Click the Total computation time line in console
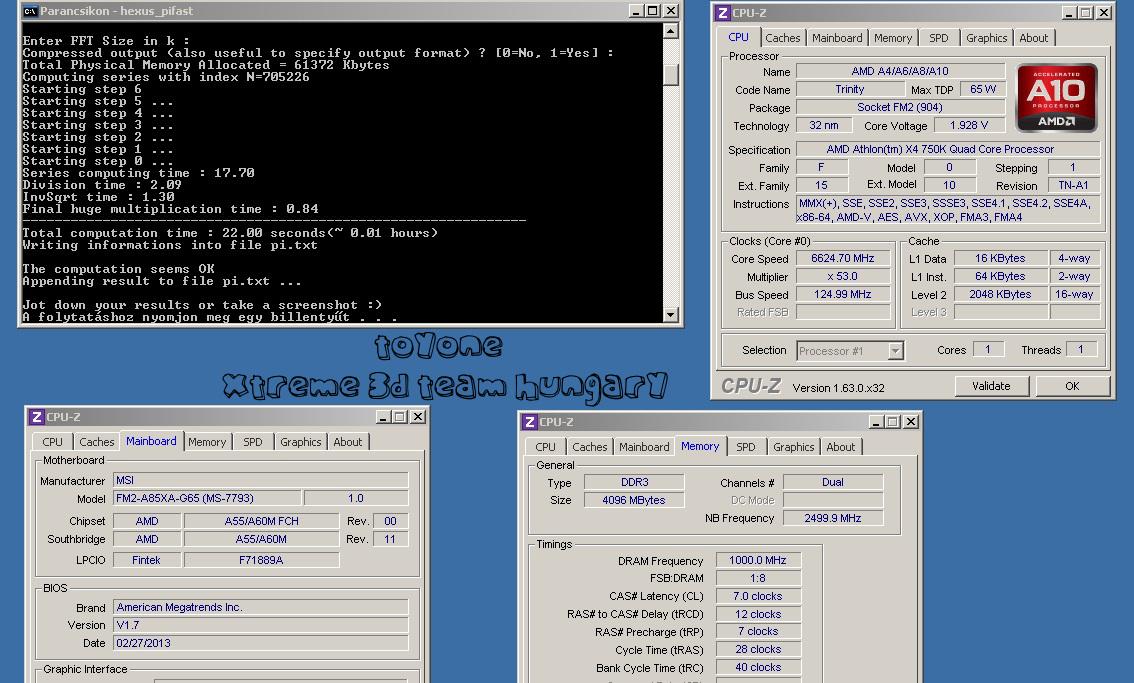The image size is (1134, 683). coord(230,233)
